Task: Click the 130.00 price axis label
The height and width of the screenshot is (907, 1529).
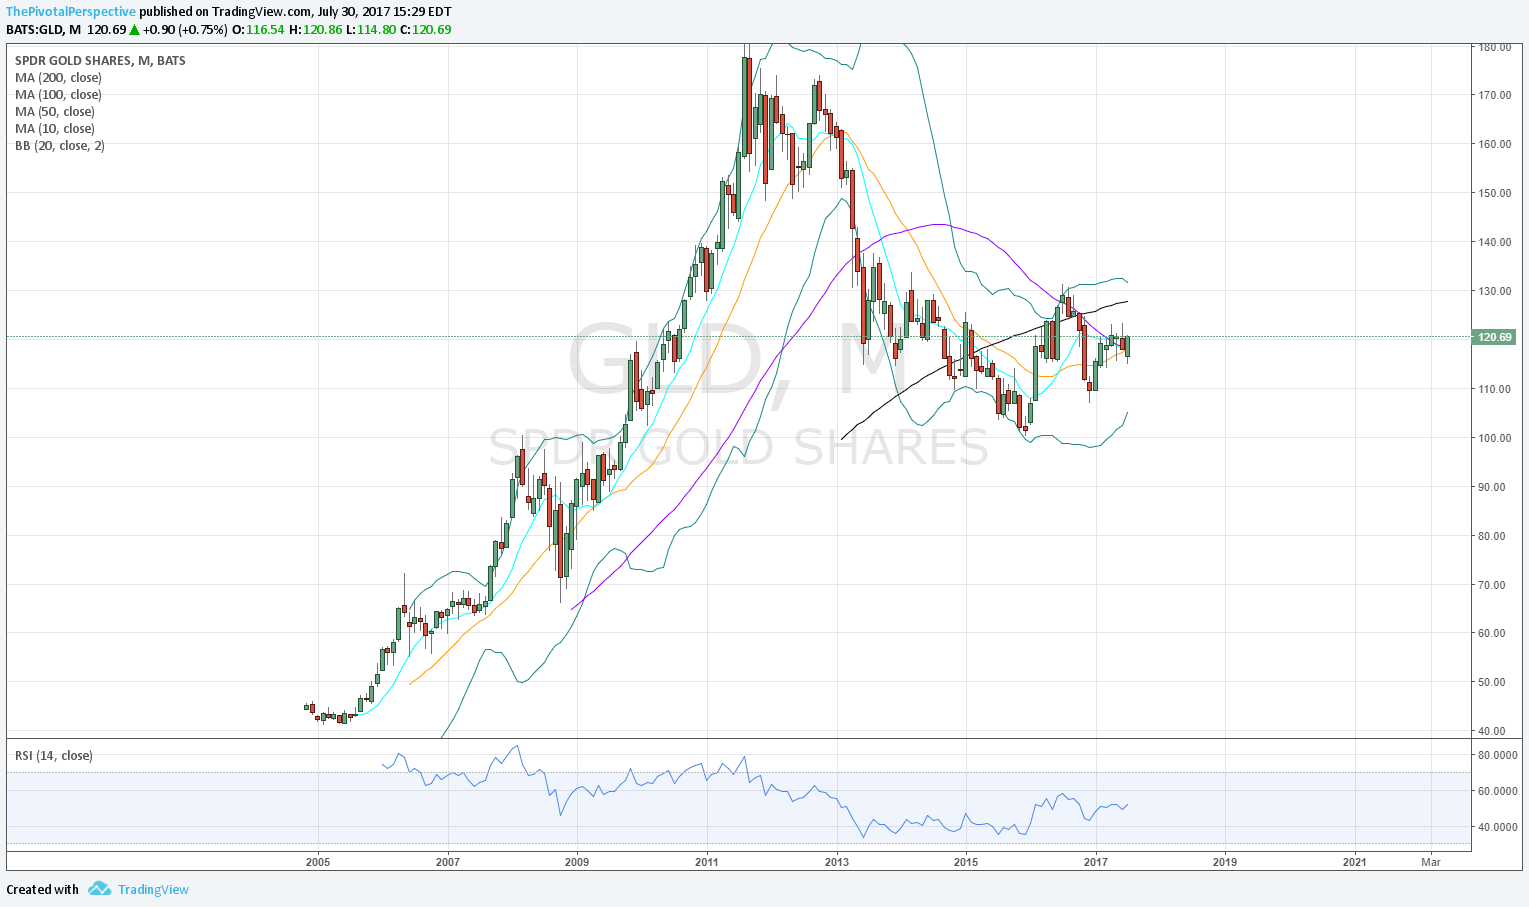Action: click(x=1494, y=291)
